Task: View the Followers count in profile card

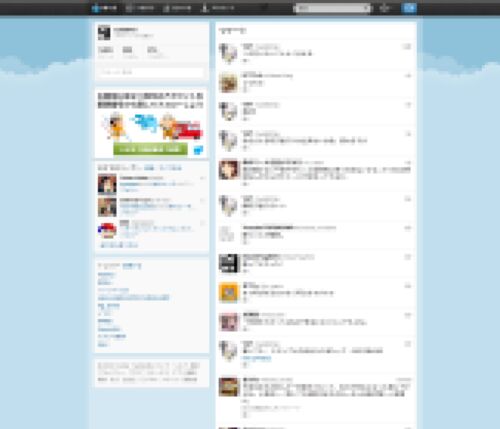Action: [x=157, y=52]
